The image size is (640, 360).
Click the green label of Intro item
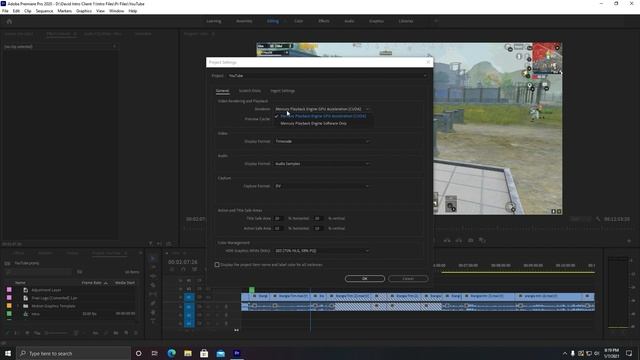tap(9, 314)
